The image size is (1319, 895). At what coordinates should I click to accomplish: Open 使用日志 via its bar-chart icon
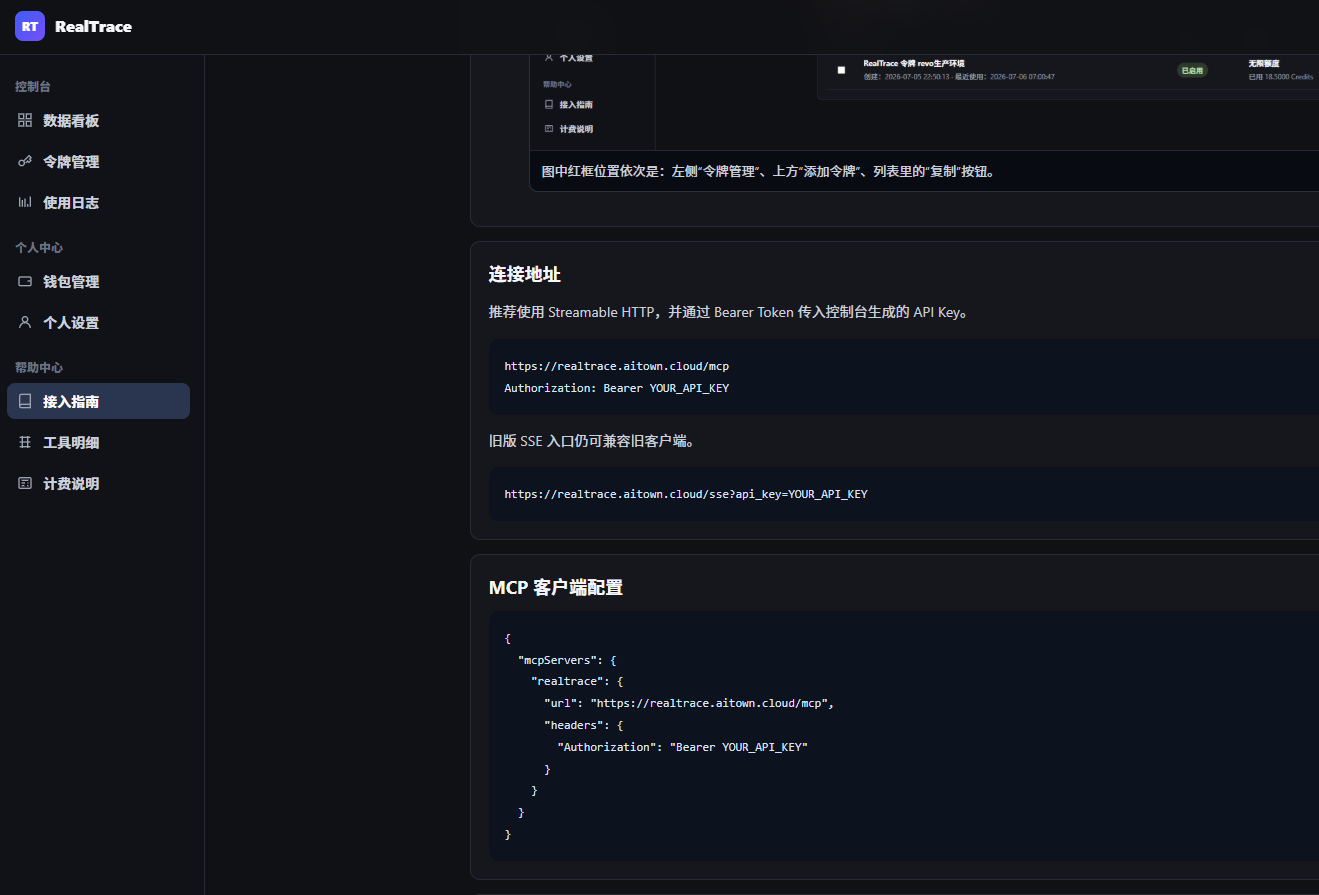pyautogui.click(x=25, y=202)
